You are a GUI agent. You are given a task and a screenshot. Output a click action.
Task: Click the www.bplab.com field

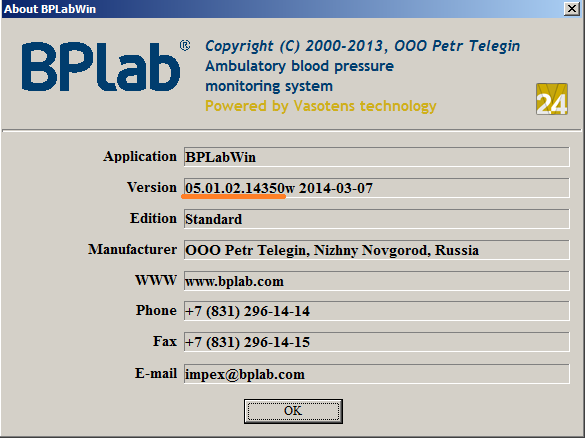click(x=376, y=280)
